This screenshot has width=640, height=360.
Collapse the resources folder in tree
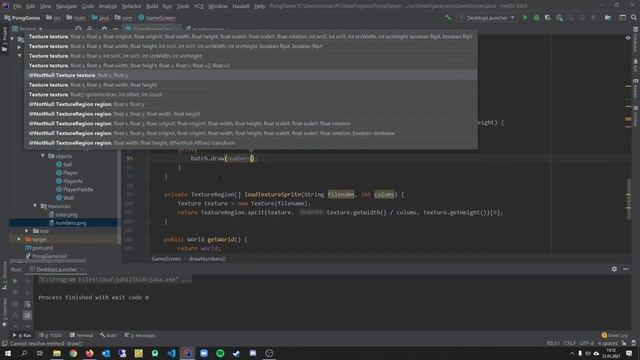35,206
